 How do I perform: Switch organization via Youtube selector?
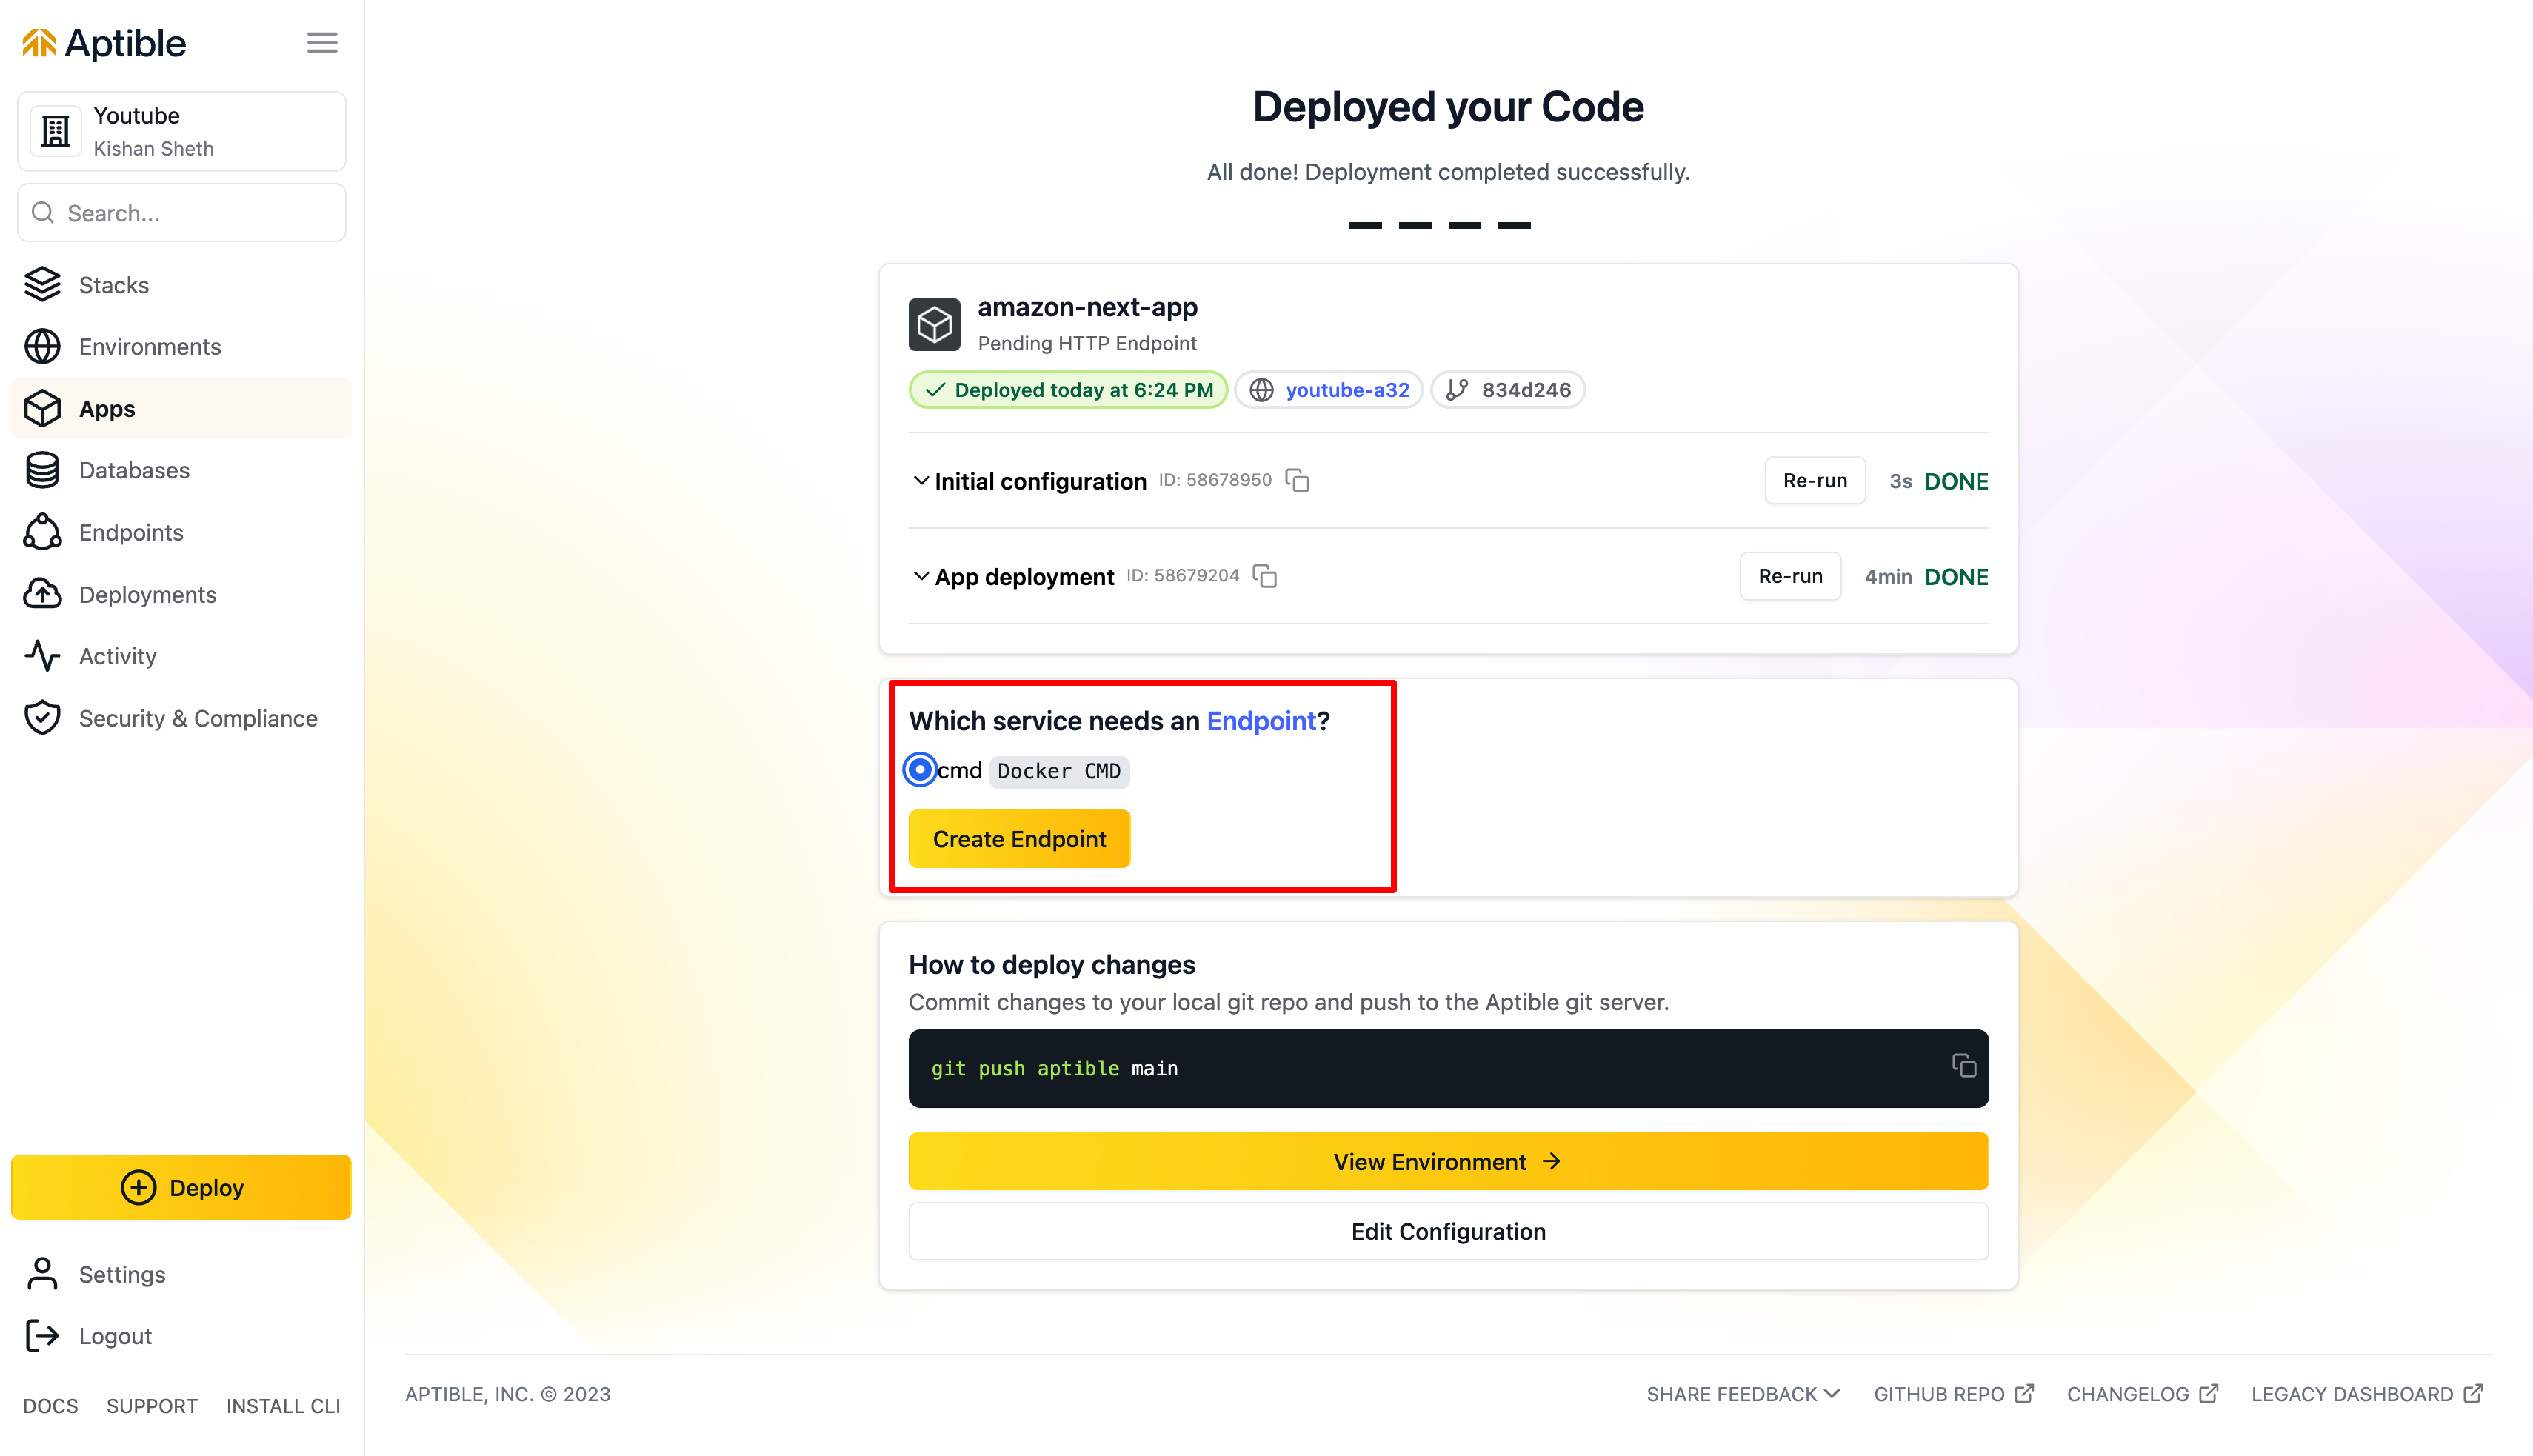[x=181, y=131]
